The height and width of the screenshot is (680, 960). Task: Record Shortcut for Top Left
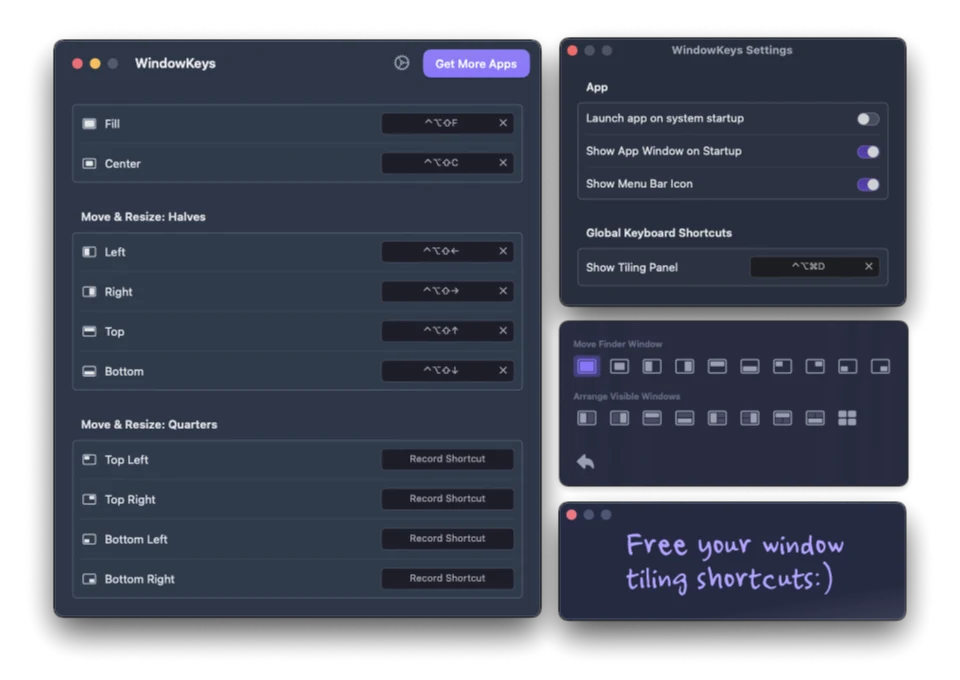click(447, 459)
